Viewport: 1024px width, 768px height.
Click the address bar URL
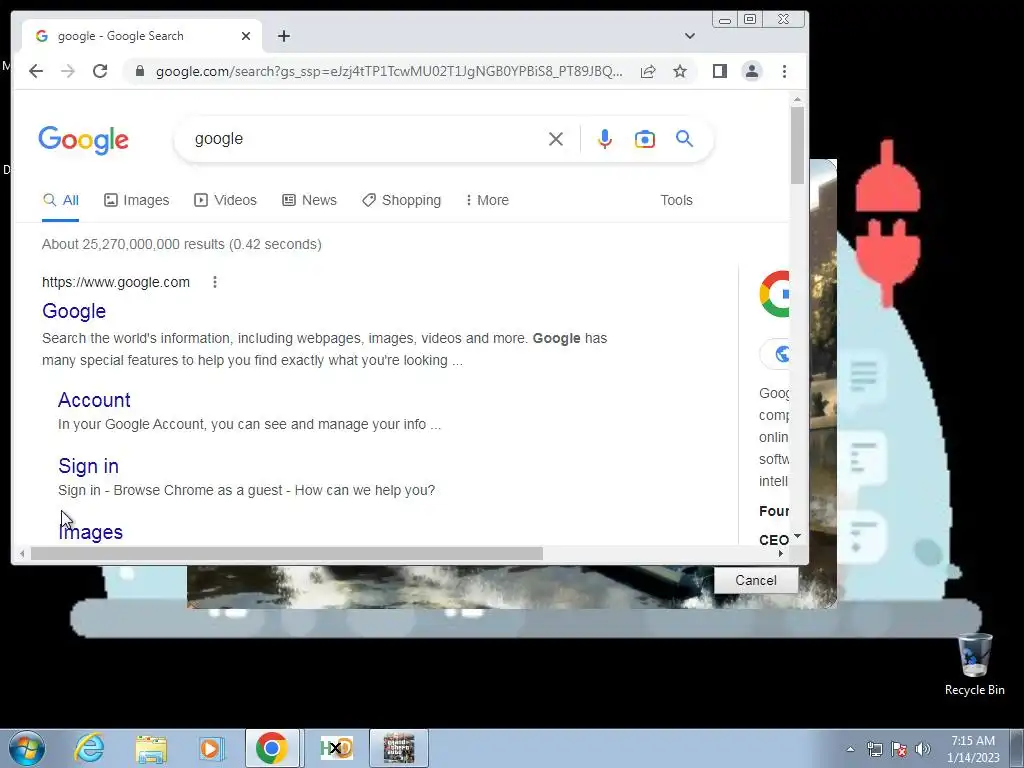click(389, 71)
